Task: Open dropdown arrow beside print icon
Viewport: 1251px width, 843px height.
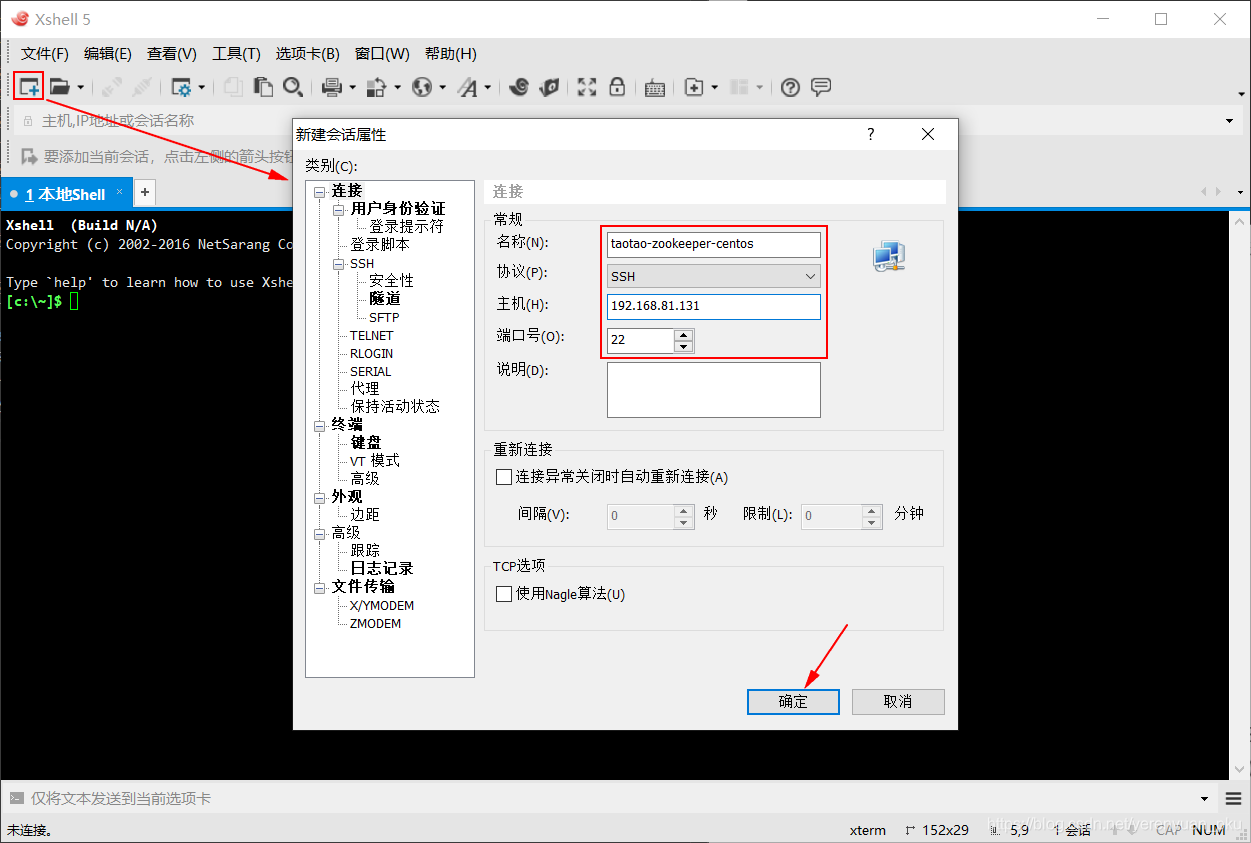Action: pyautogui.click(x=353, y=87)
